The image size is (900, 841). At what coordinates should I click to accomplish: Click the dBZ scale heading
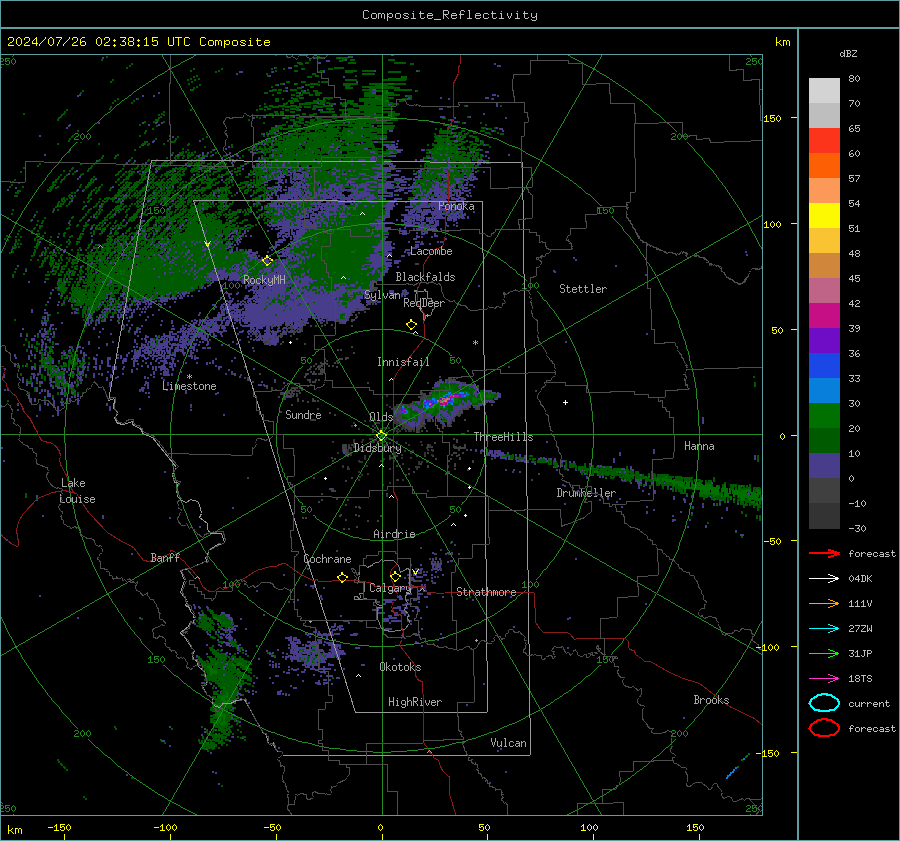(x=848, y=53)
